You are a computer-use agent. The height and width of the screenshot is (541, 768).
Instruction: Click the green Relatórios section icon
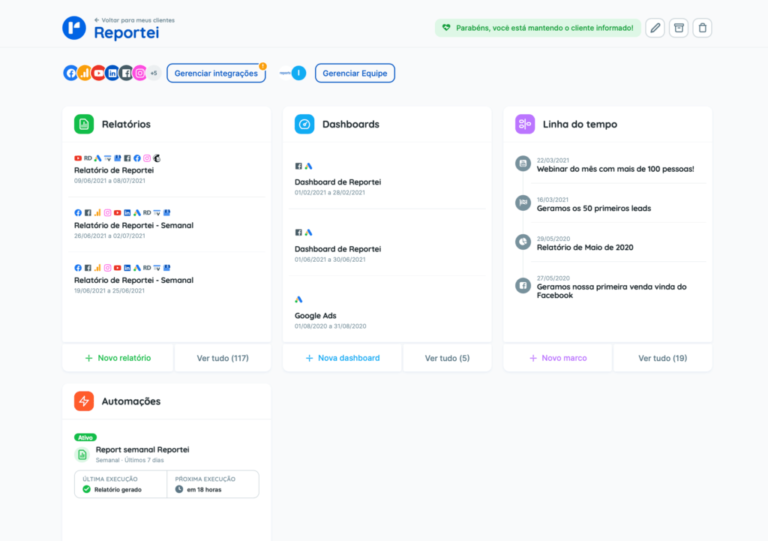click(x=84, y=124)
